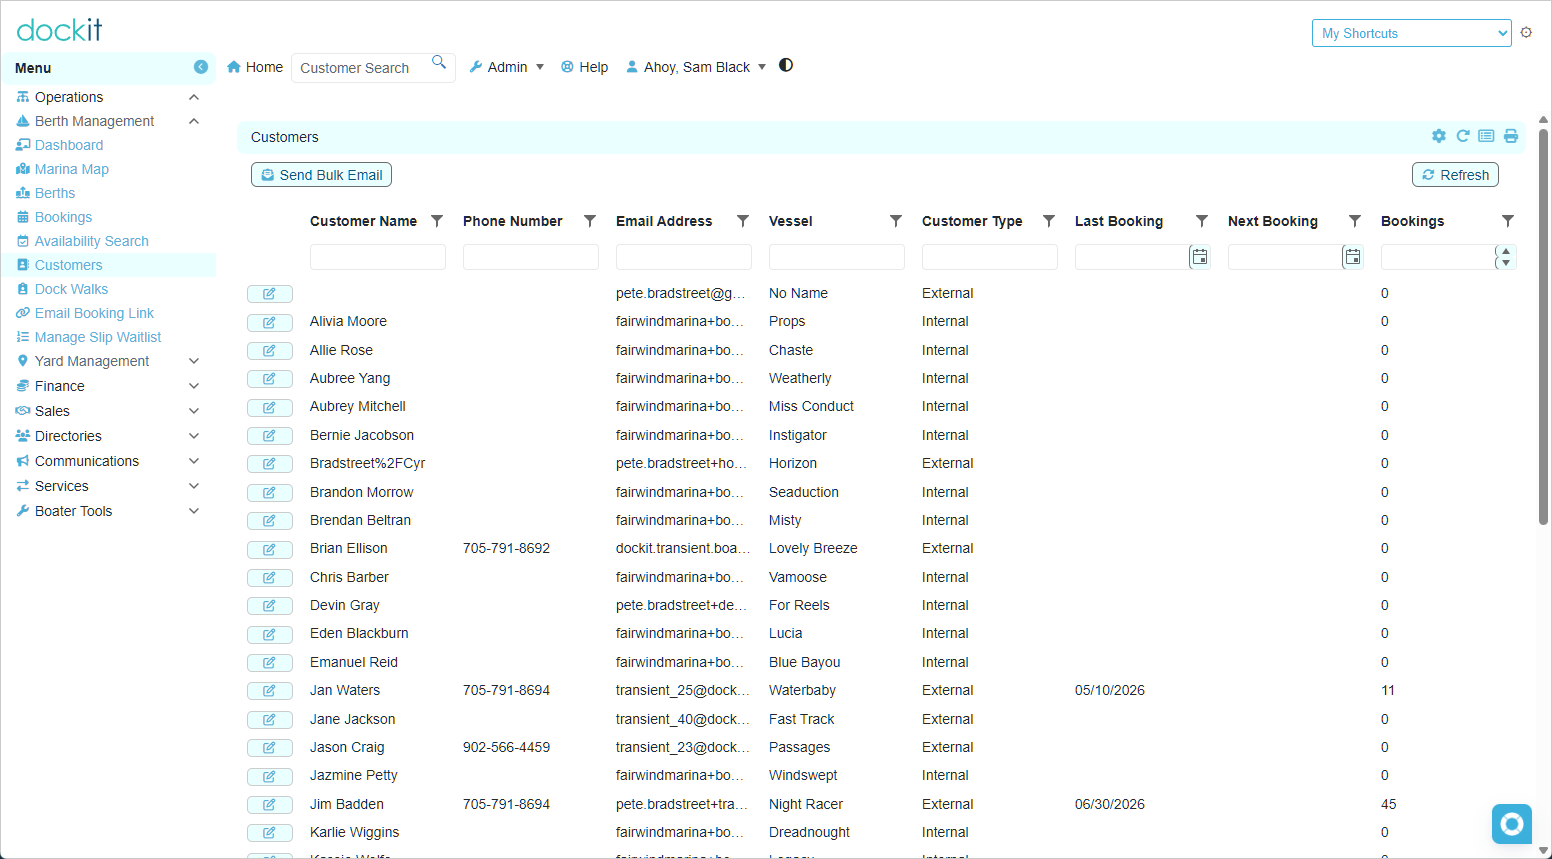1552x859 pixels.
Task: Click the settings gear next to My Shortcuts
Action: (x=1526, y=33)
